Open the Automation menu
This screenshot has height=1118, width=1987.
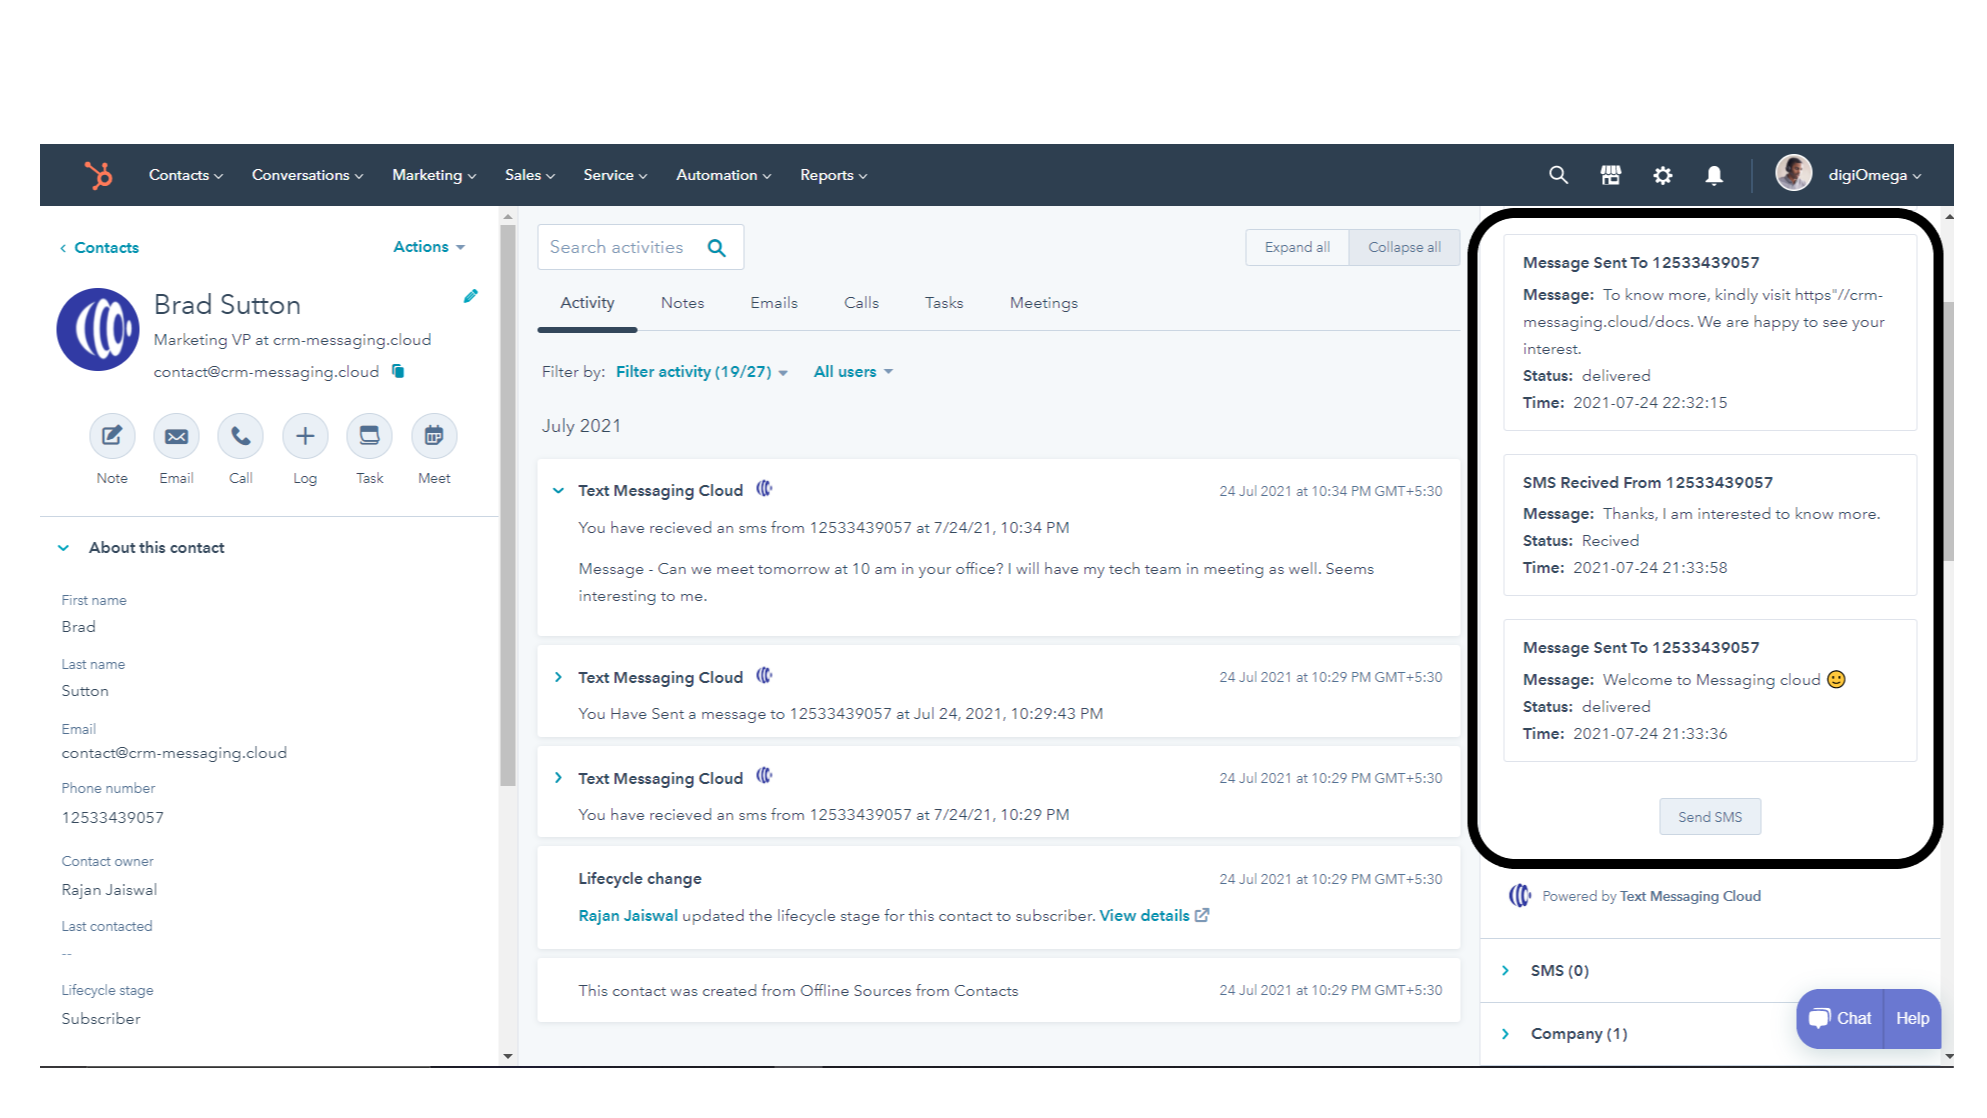(x=723, y=175)
